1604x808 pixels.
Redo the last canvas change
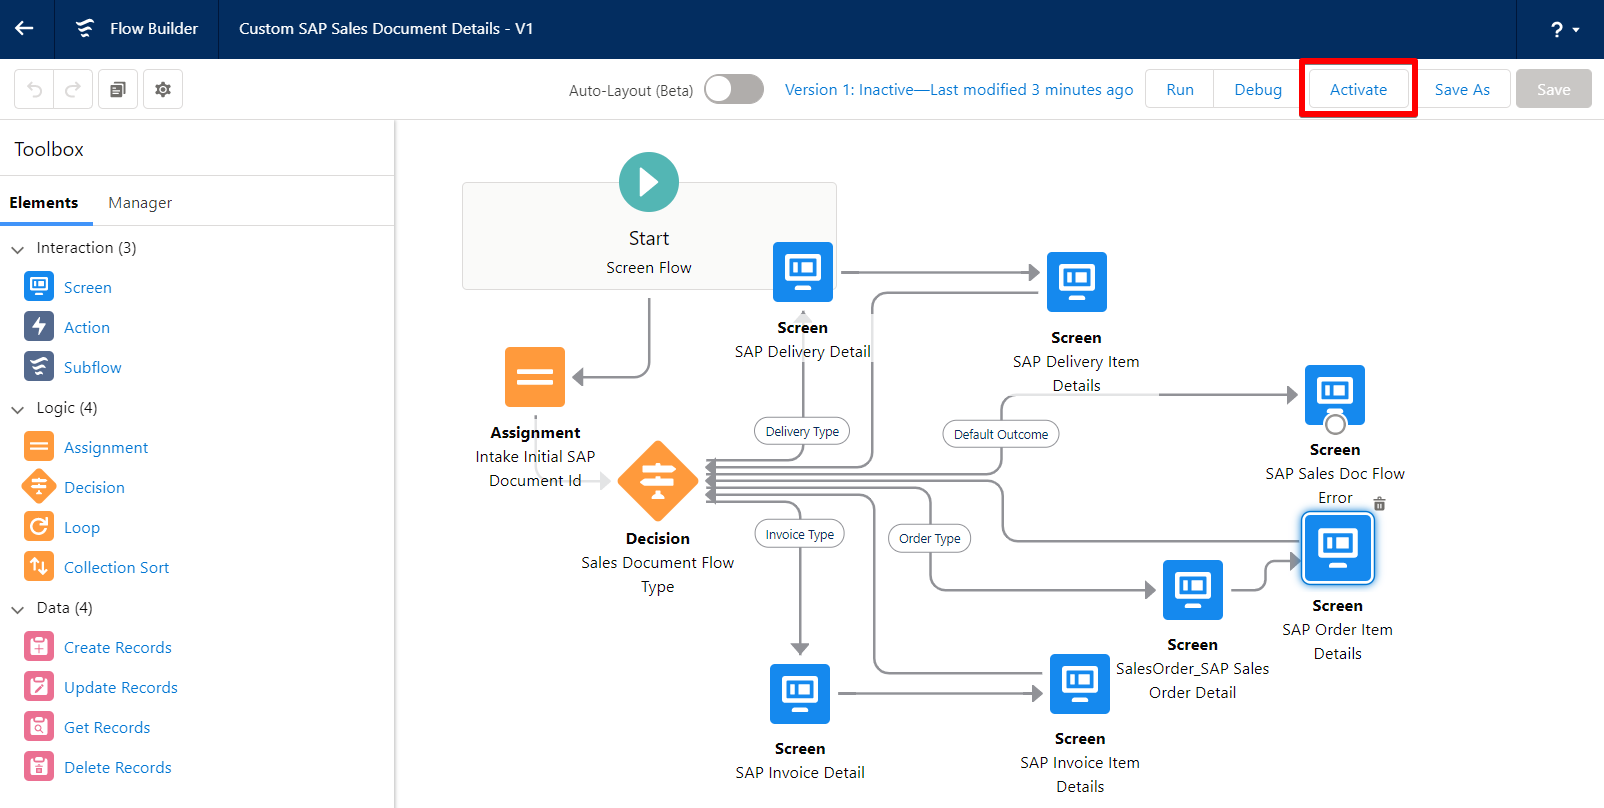click(73, 89)
